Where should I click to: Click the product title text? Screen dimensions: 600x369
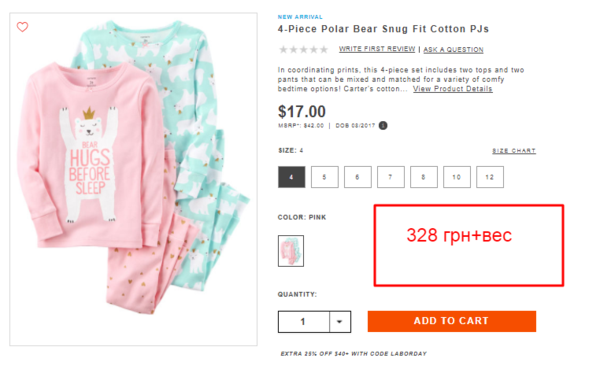383,29
